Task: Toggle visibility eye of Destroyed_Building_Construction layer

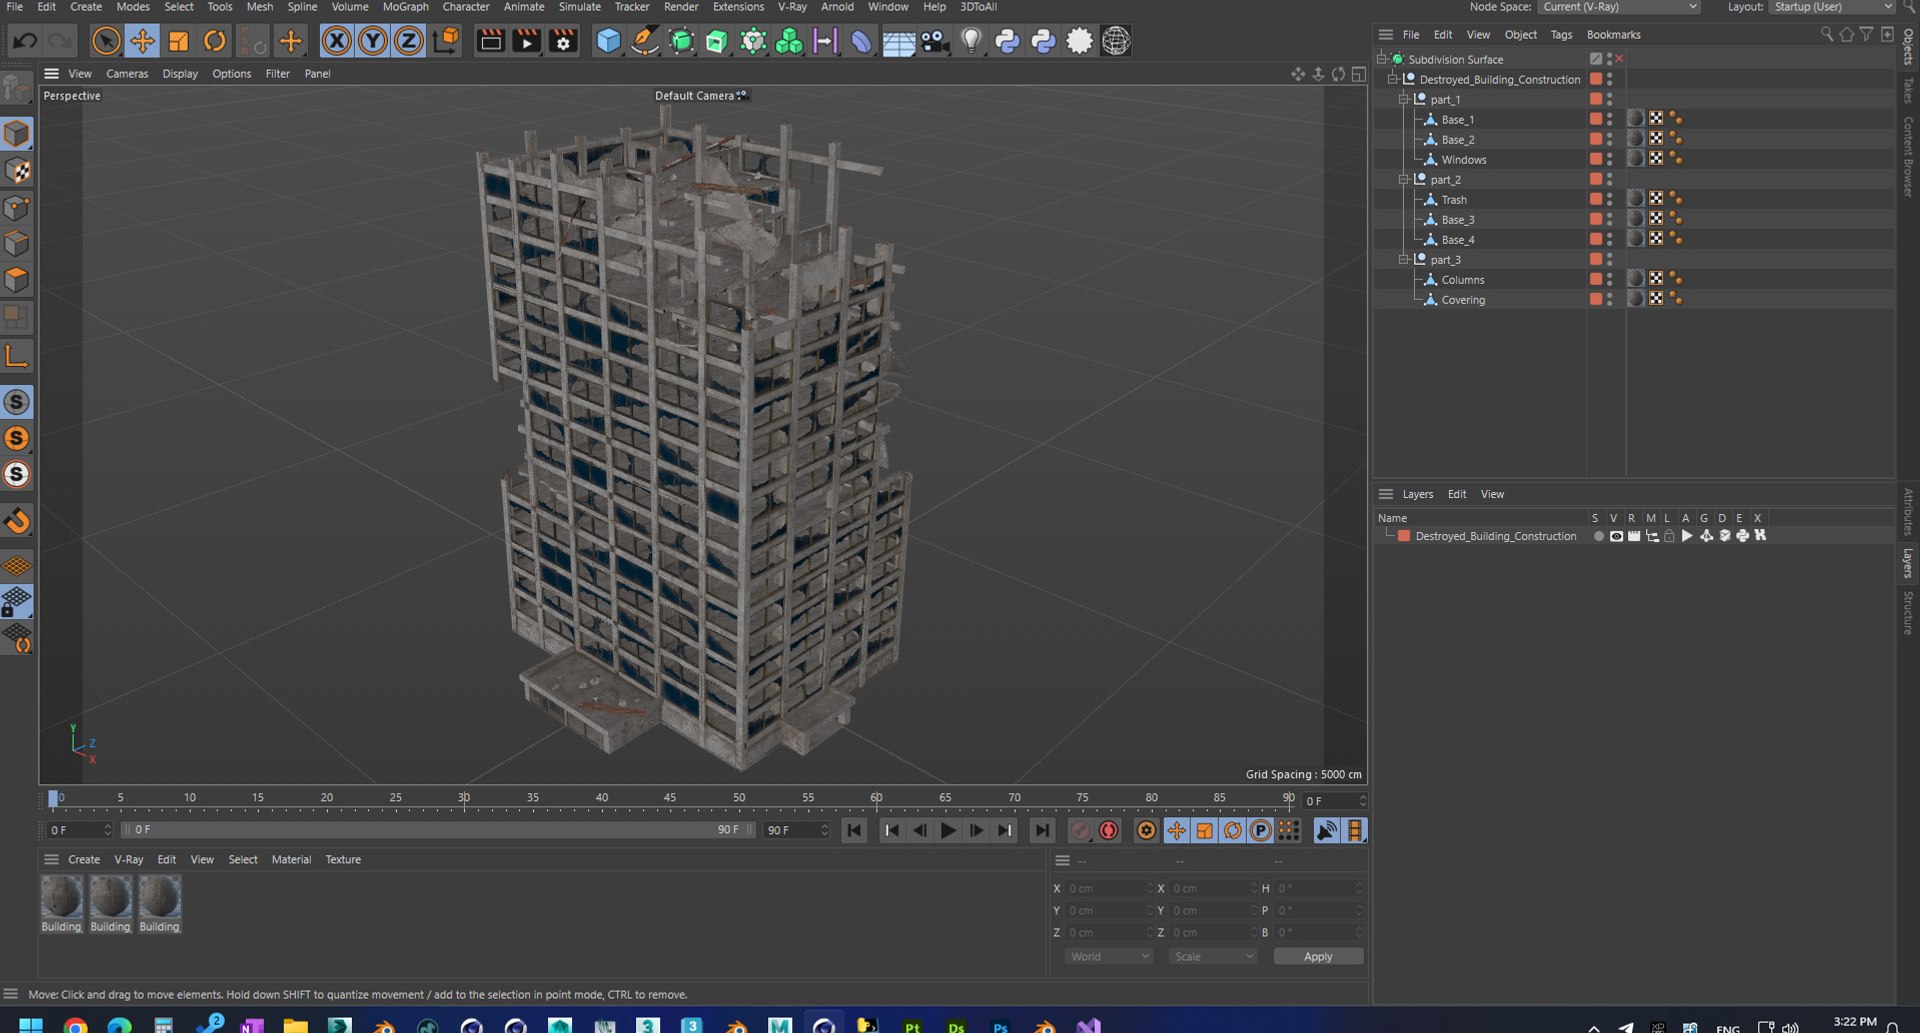Action: 1616,536
